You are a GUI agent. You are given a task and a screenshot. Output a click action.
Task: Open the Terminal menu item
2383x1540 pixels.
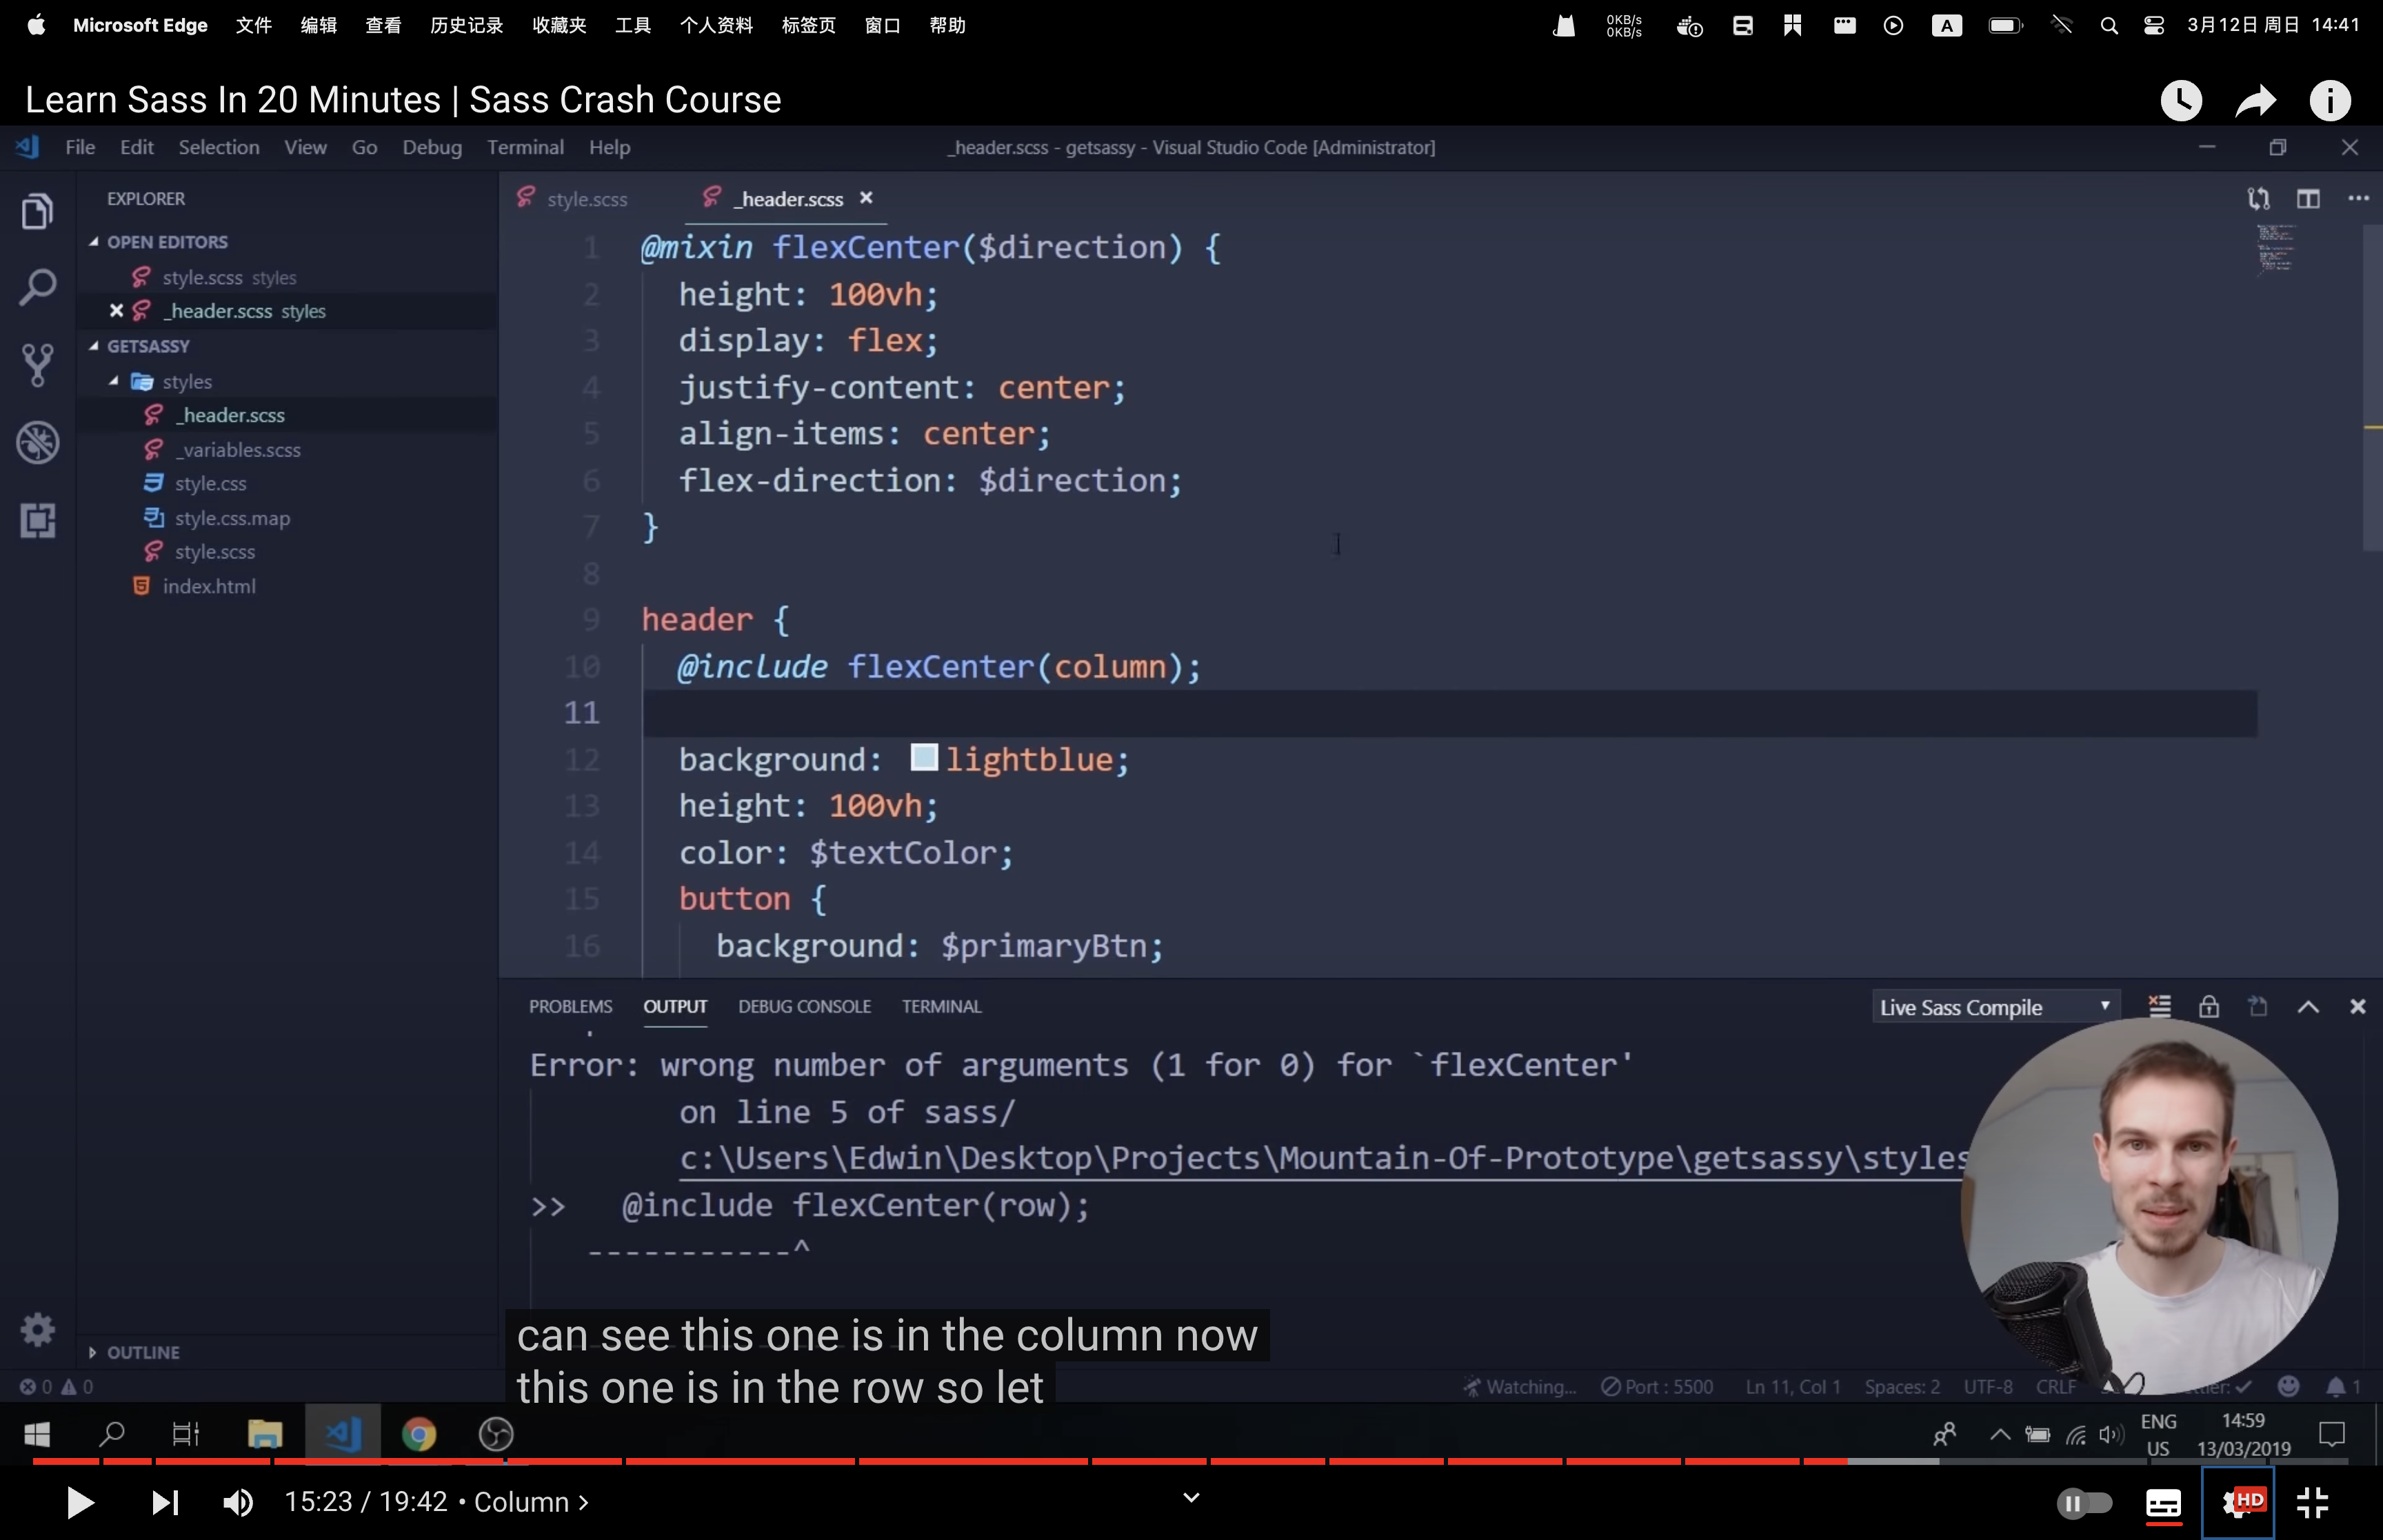523,148
